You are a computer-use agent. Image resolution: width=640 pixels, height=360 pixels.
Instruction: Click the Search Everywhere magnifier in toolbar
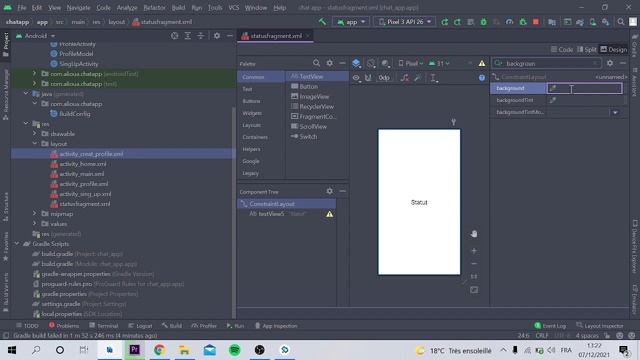621,22
